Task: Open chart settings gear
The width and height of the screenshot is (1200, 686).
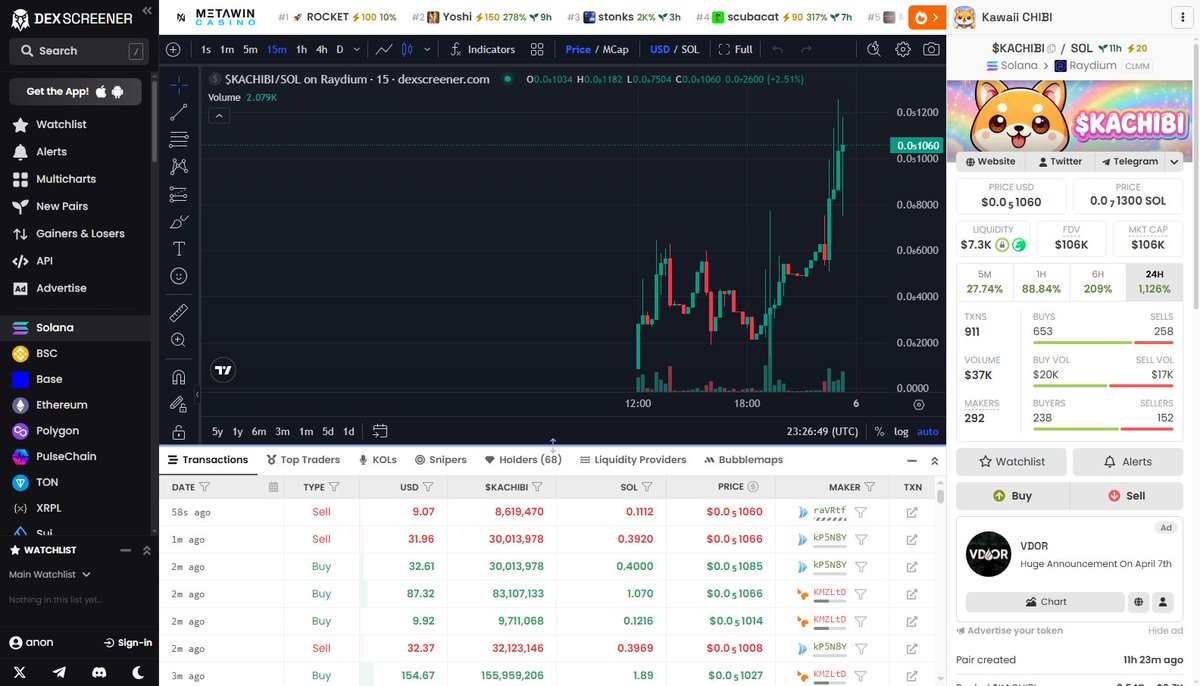Action: click(x=903, y=49)
